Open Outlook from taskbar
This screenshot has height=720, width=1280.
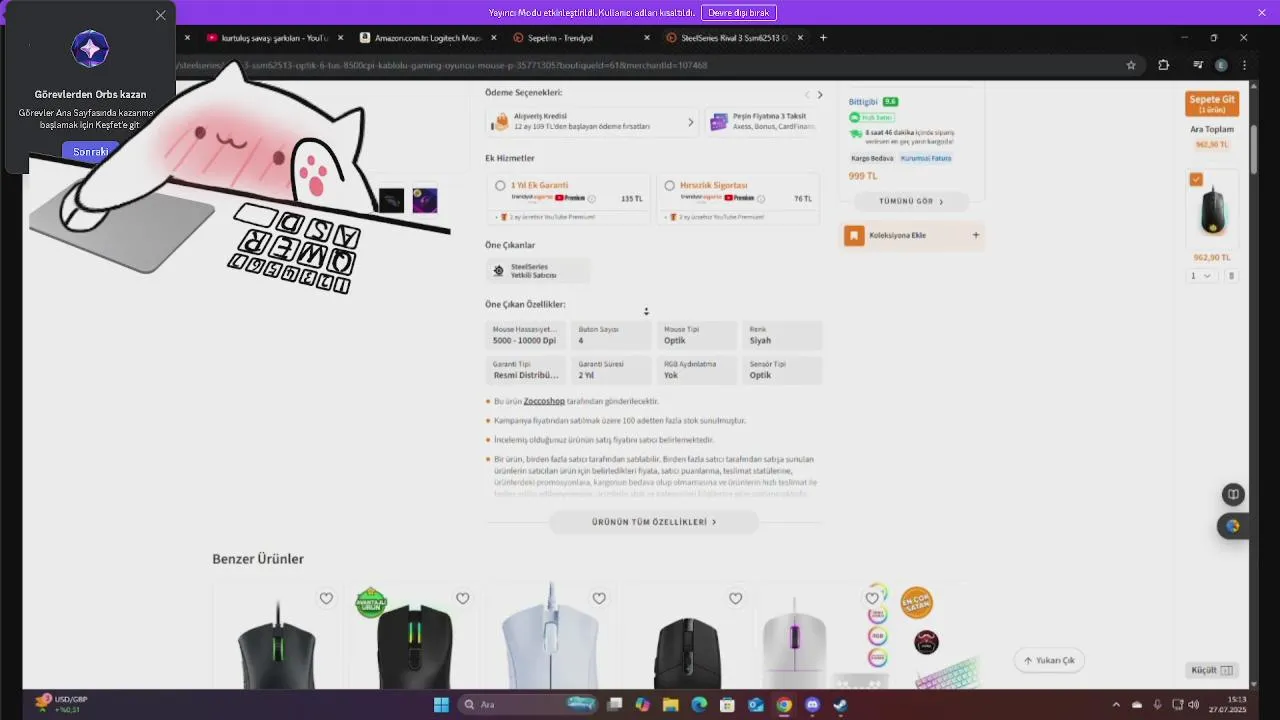coord(756,704)
